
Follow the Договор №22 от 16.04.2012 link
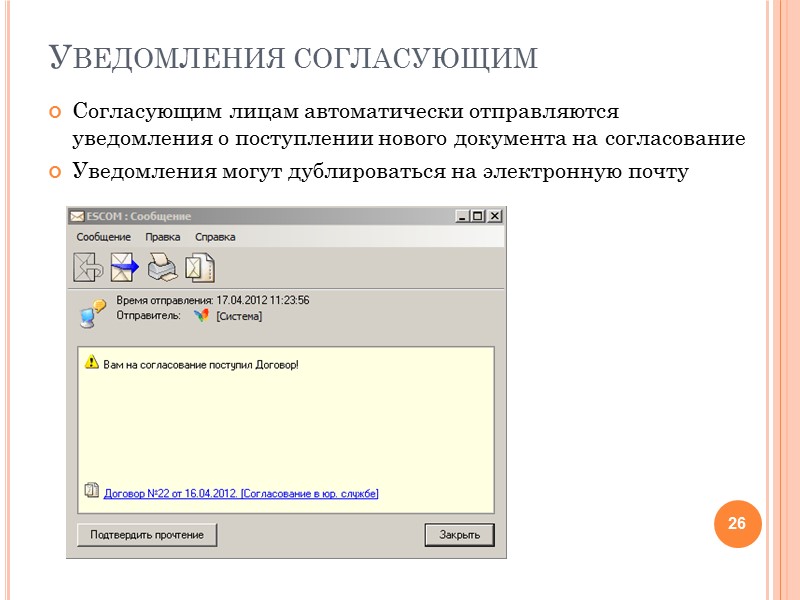click(243, 490)
